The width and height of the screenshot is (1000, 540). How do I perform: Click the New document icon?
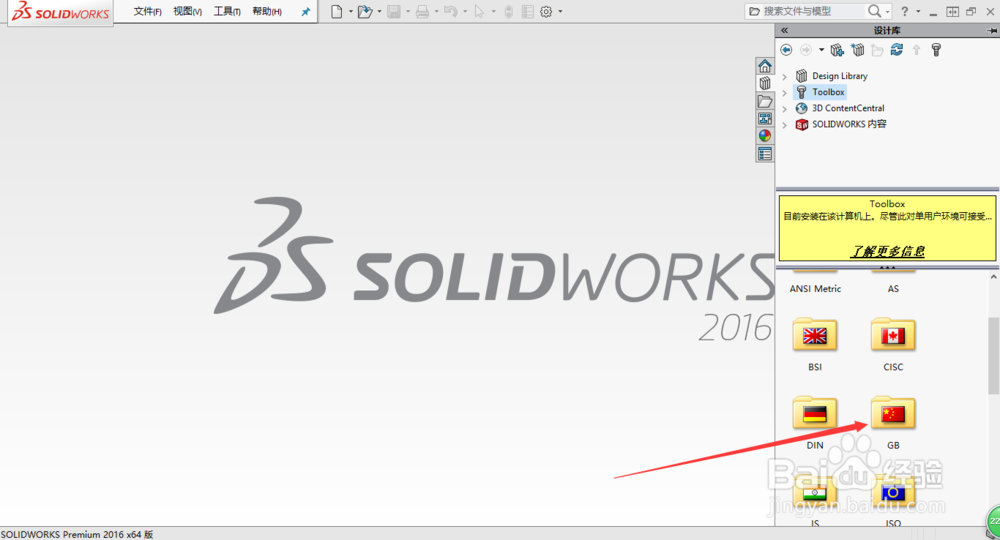pos(336,11)
